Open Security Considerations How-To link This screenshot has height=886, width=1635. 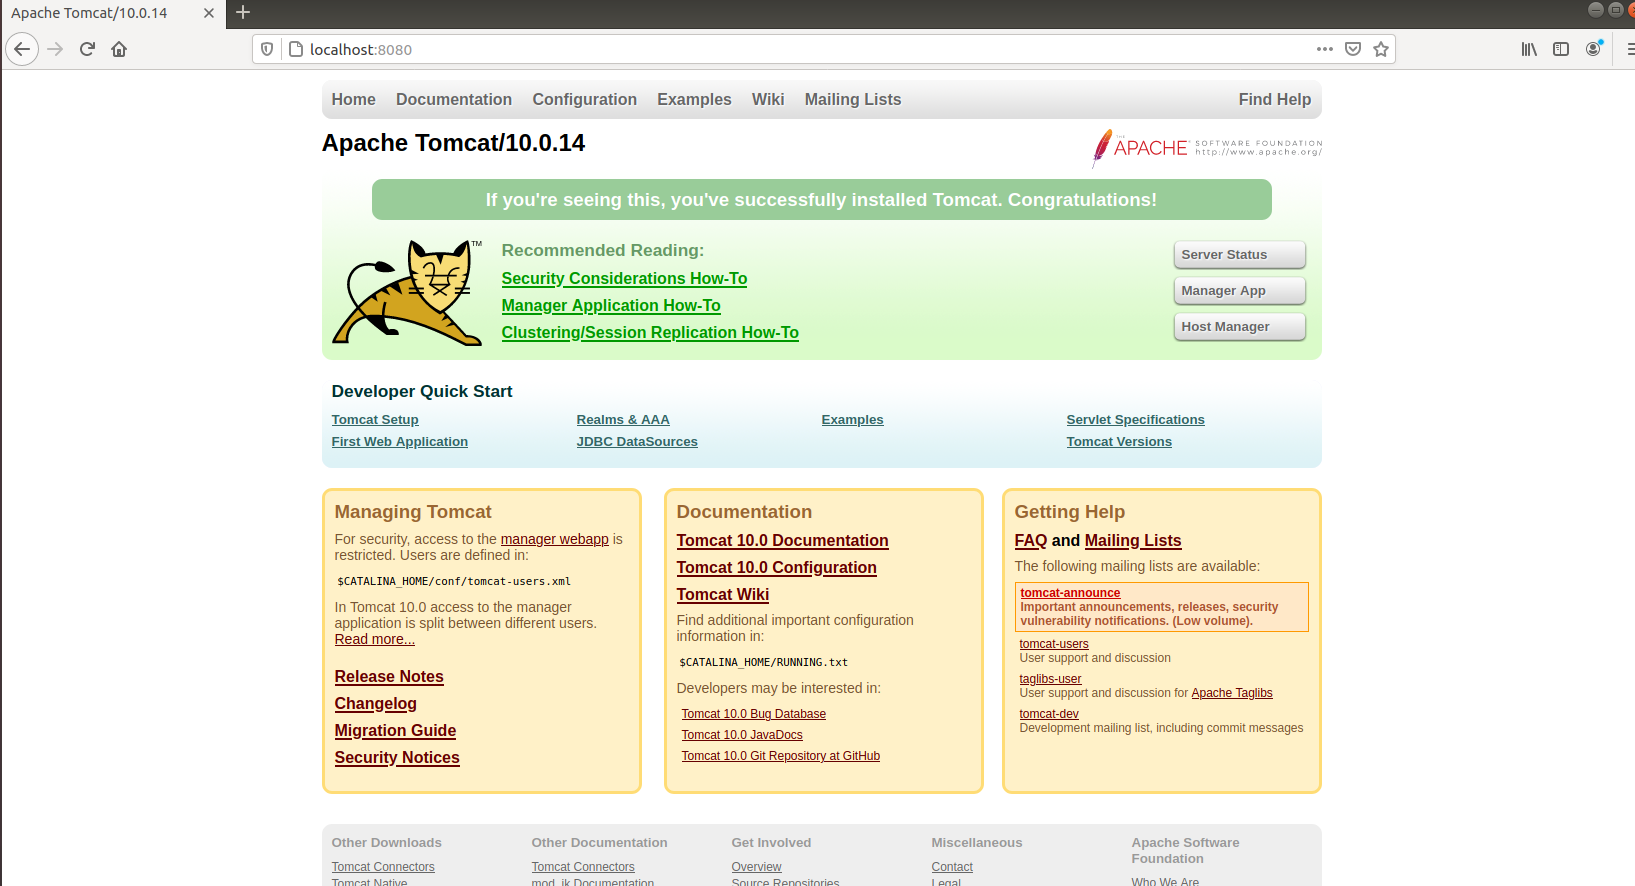(624, 279)
